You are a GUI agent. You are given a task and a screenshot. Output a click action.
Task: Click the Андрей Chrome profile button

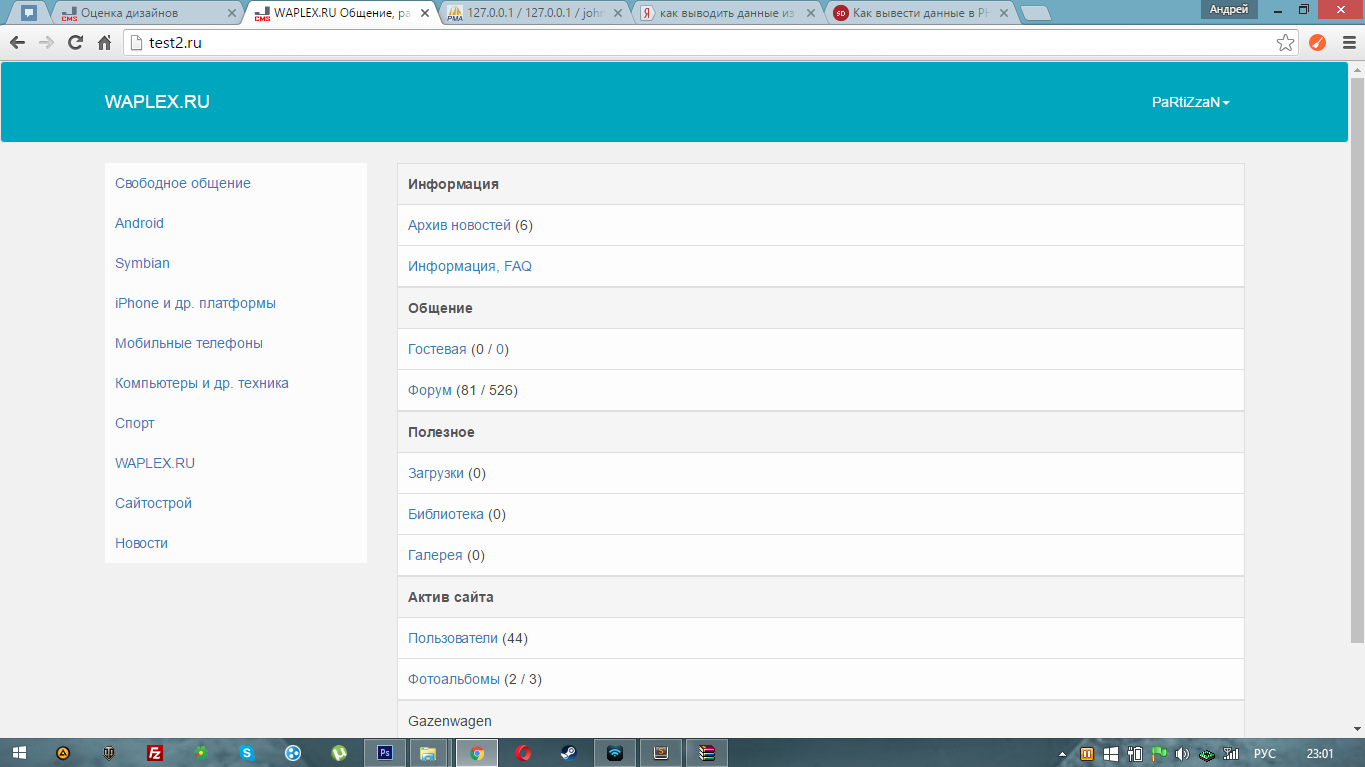(1229, 9)
